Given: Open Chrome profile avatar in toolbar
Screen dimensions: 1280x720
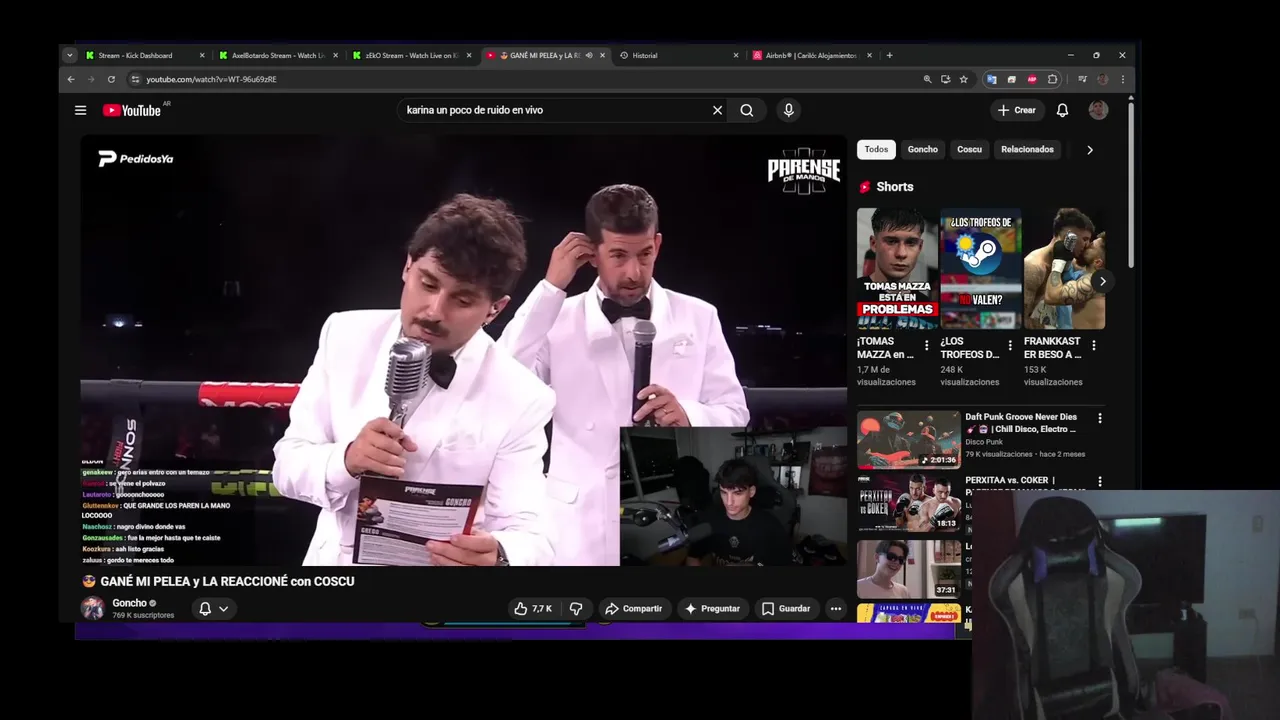Looking at the screenshot, I should (1102, 79).
